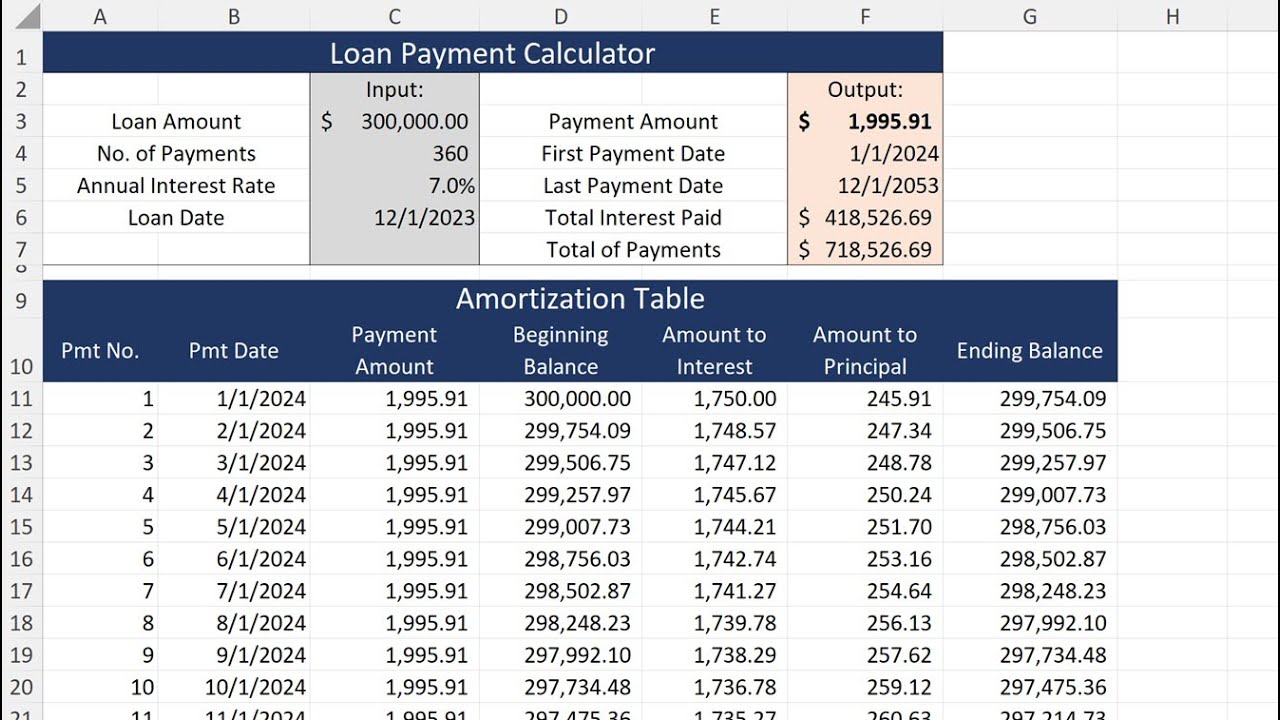
Task: Click ending balance 299,754.09 in payment 1 row
Action: 1030,399
